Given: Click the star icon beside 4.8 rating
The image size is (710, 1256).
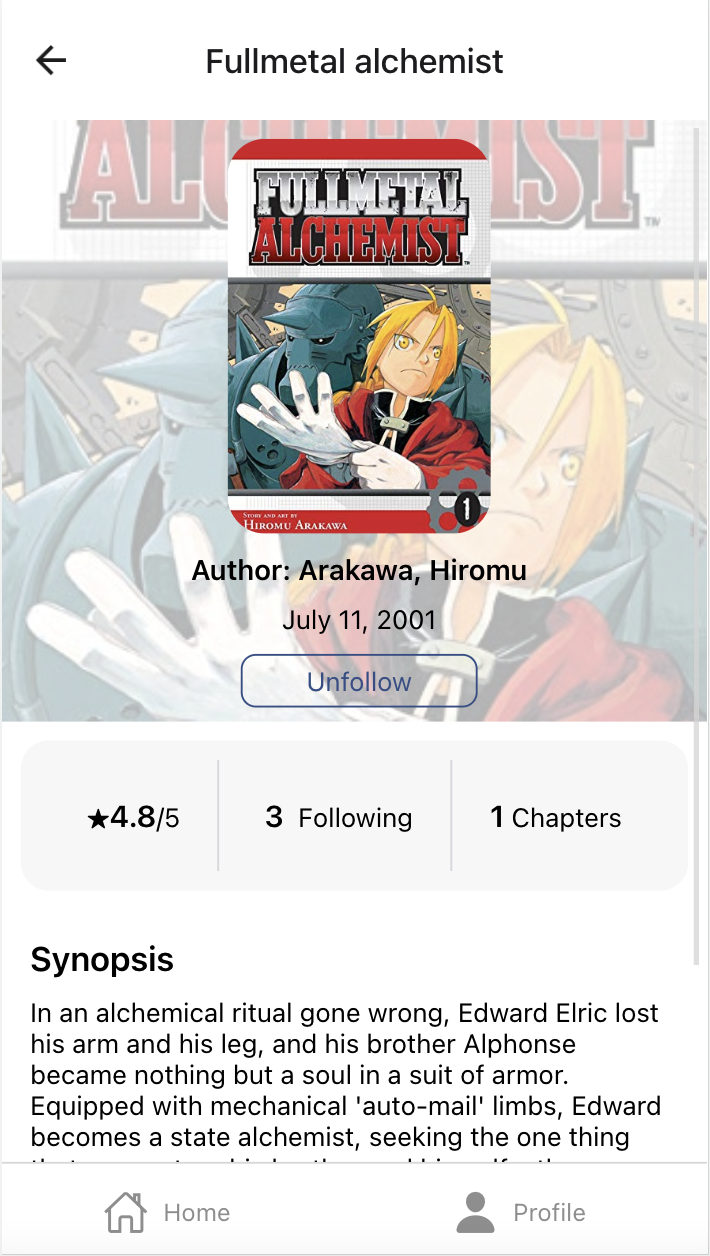Looking at the screenshot, I should pyautogui.click(x=98, y=820).
